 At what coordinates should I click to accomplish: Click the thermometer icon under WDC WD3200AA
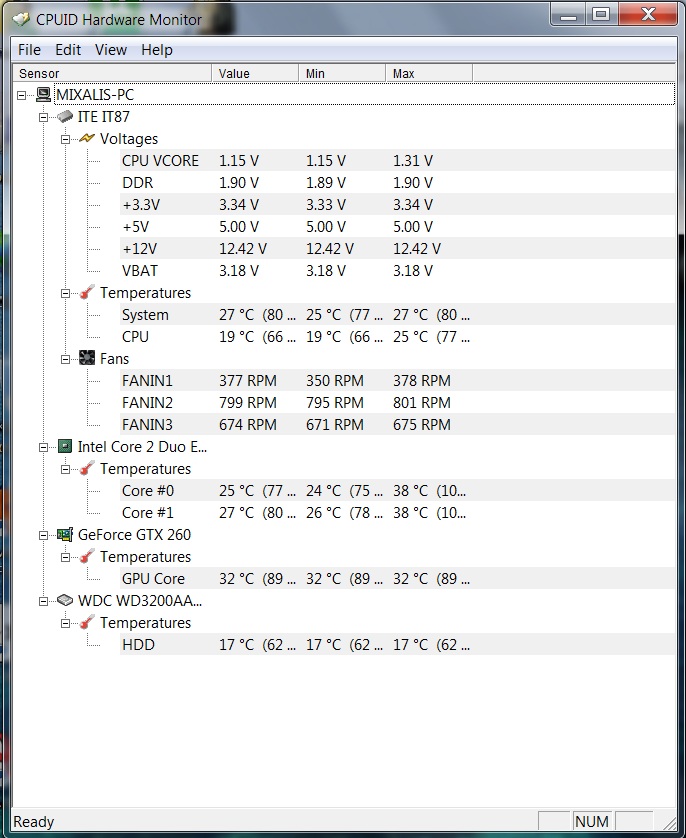87,623
